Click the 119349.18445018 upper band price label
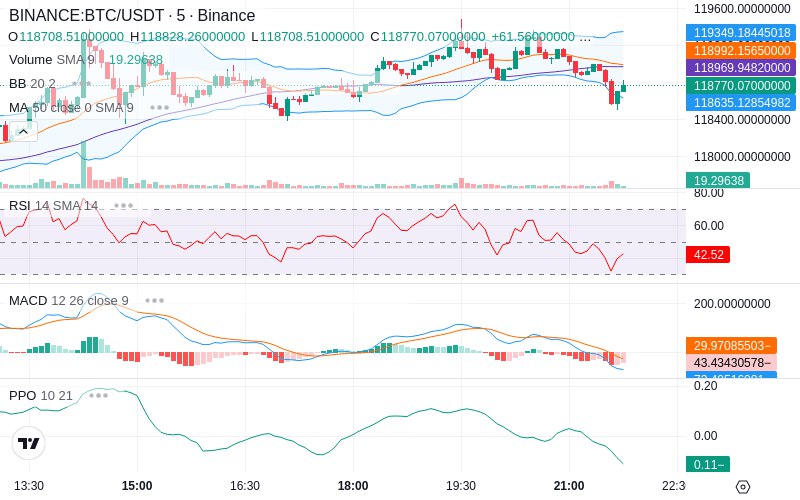The height and width of the screenshot is (500, 800). tap(741, 33)
